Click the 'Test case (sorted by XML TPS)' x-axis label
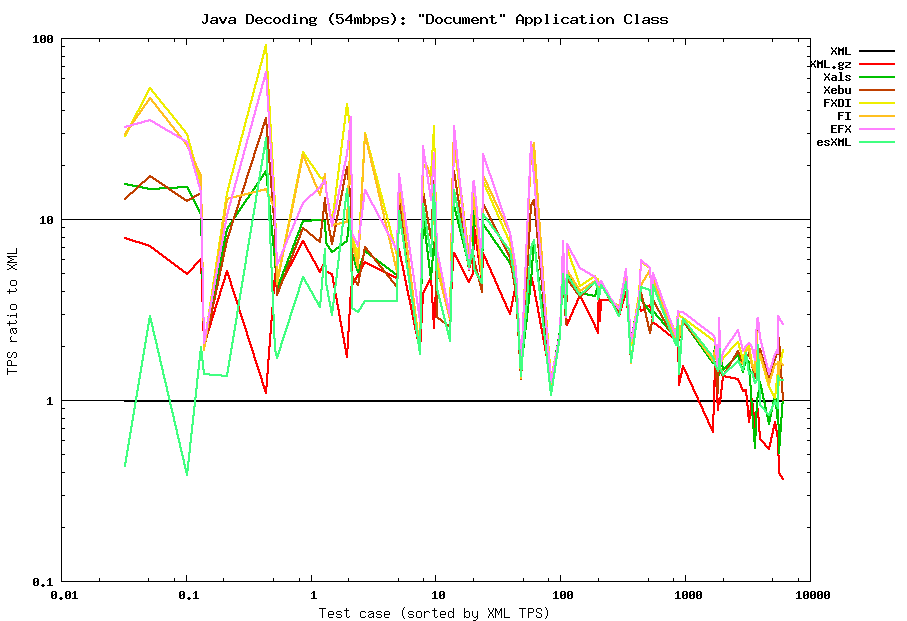 434,612
